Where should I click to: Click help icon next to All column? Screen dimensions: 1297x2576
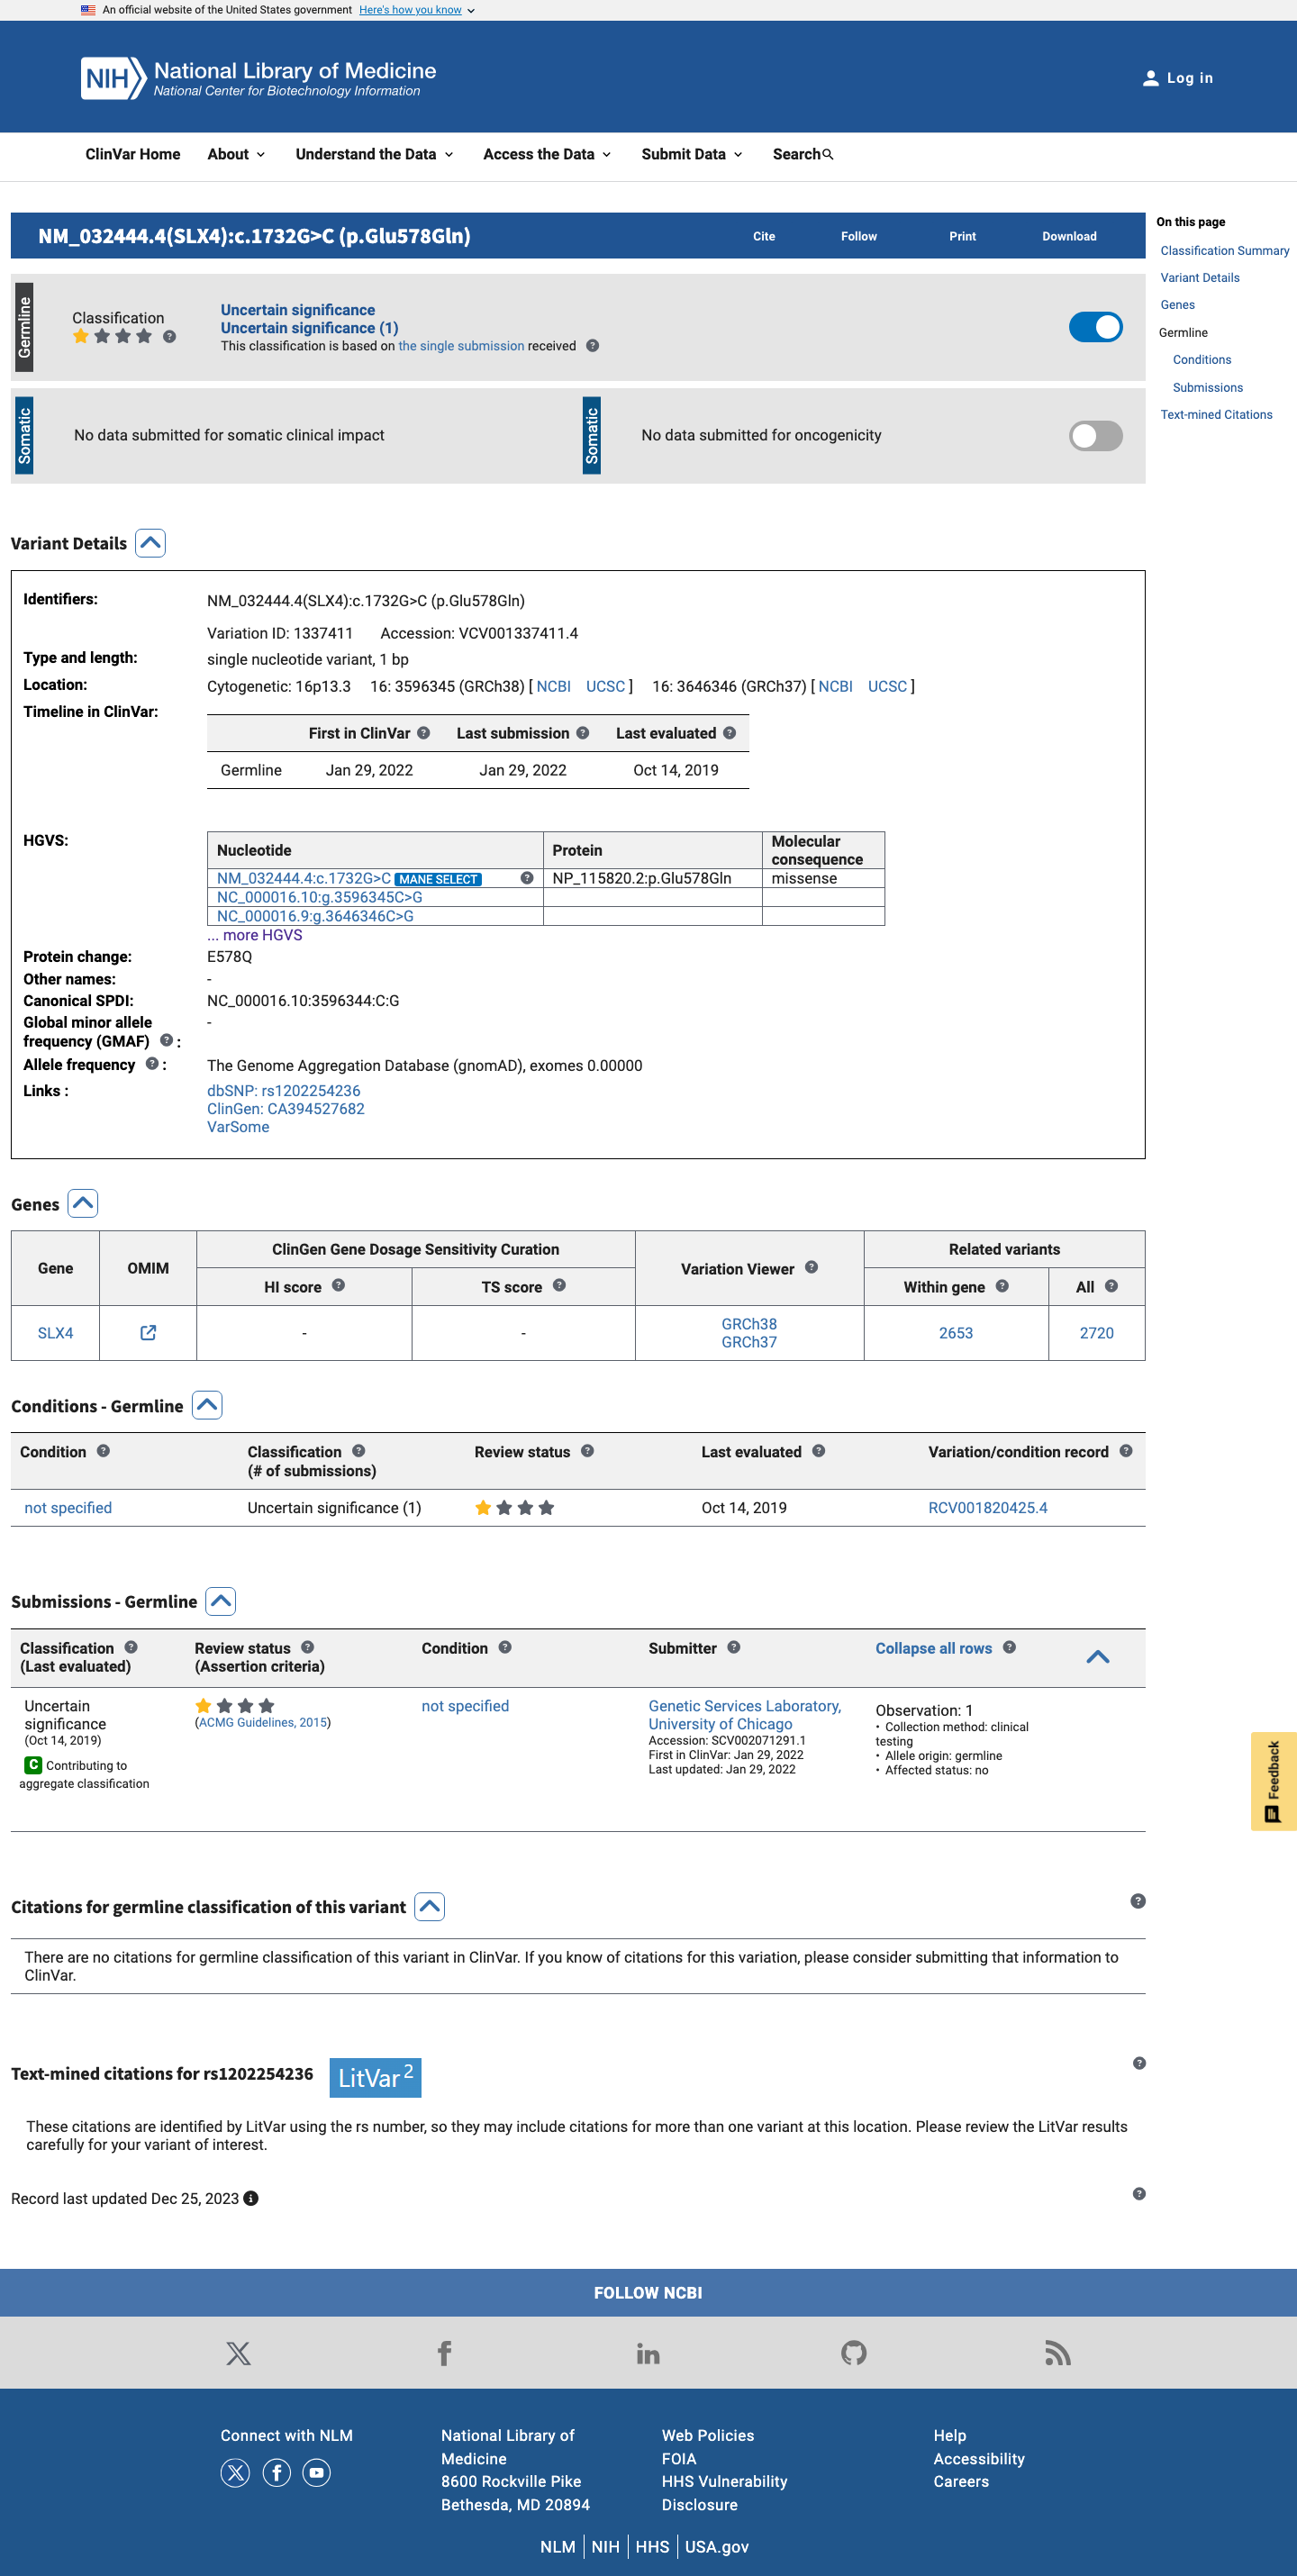[x=1111, y=1286]
